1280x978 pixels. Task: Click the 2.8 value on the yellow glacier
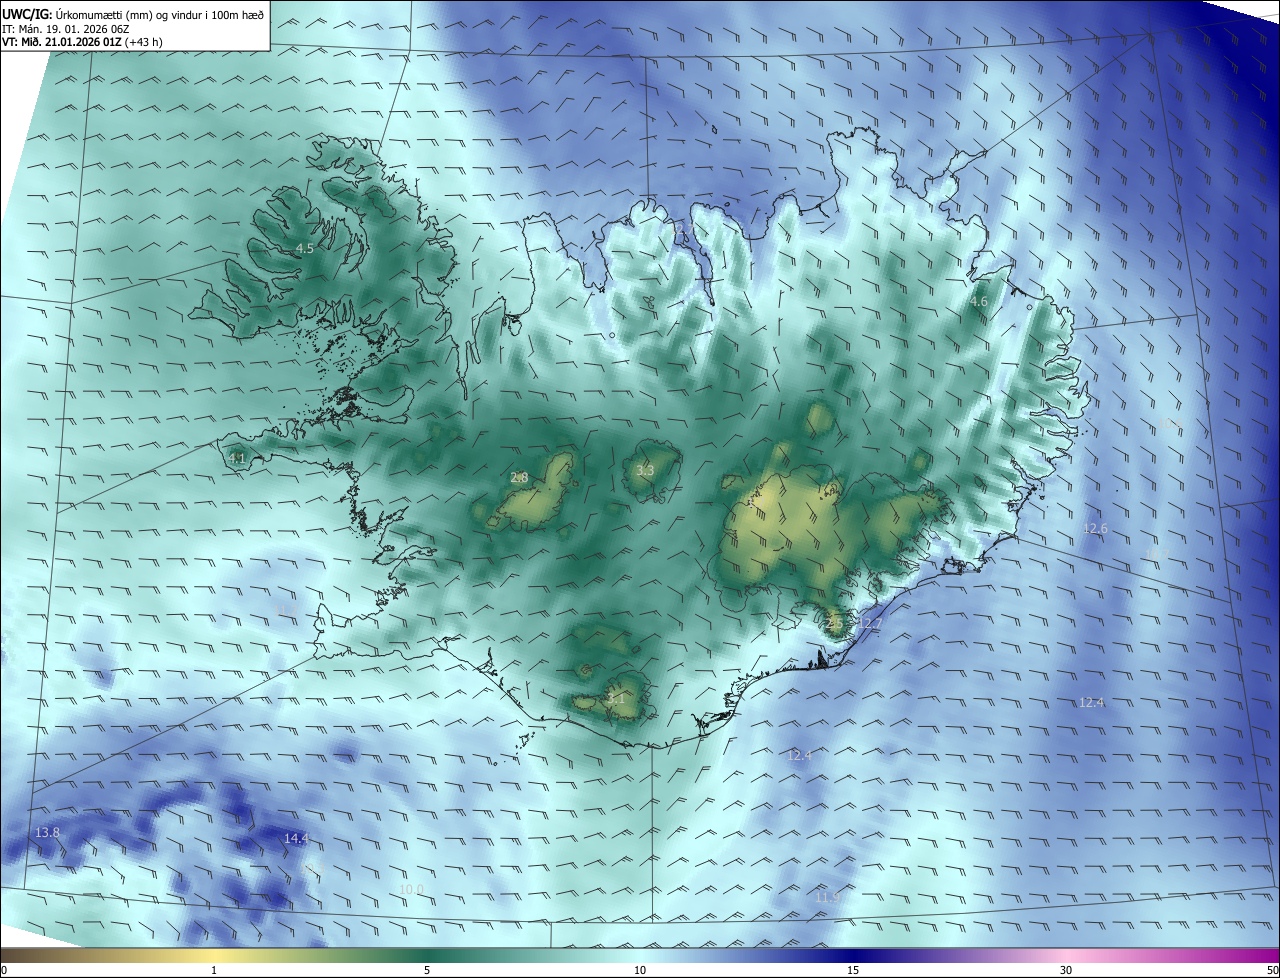tap(519, 478)
